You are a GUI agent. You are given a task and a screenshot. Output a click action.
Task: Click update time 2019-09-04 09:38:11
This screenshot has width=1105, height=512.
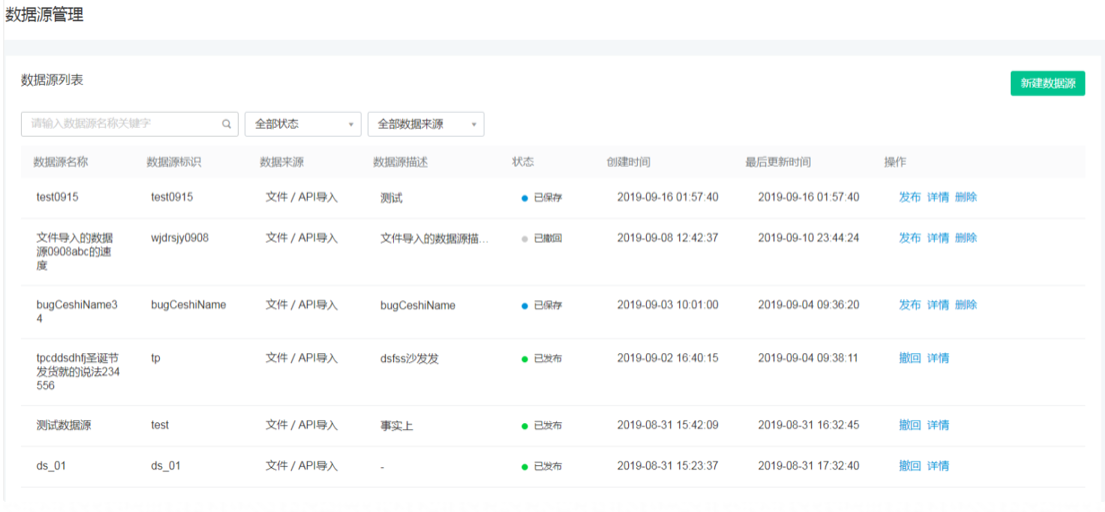pyautogui.click(x=808, y=358)
